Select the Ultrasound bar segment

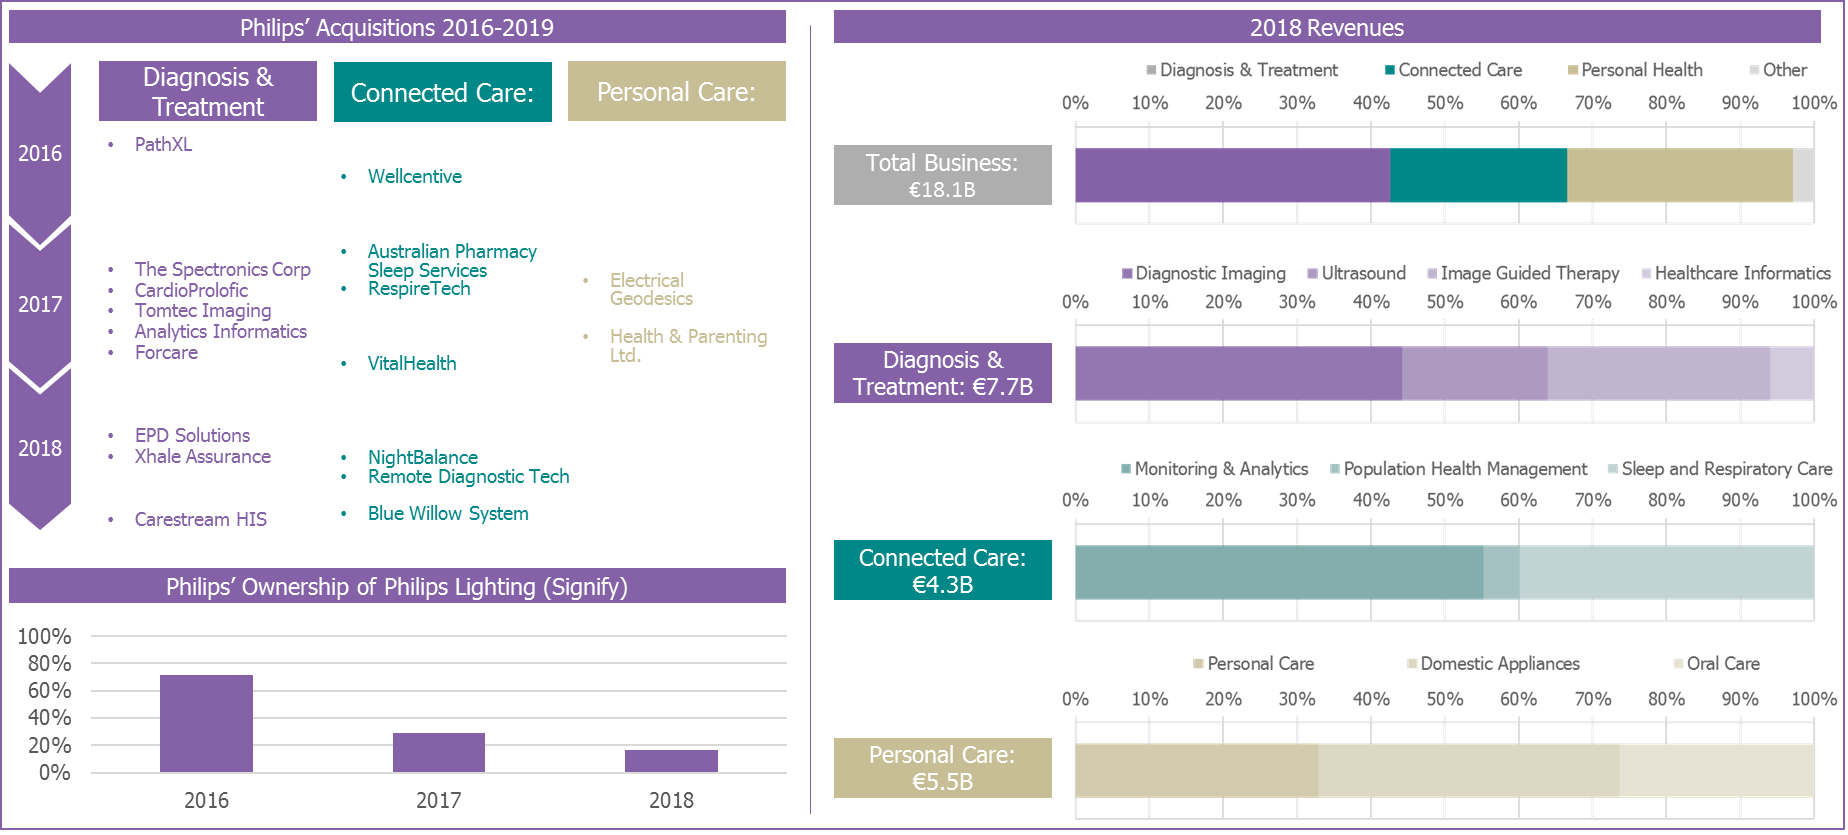(x=1475, y=373)
